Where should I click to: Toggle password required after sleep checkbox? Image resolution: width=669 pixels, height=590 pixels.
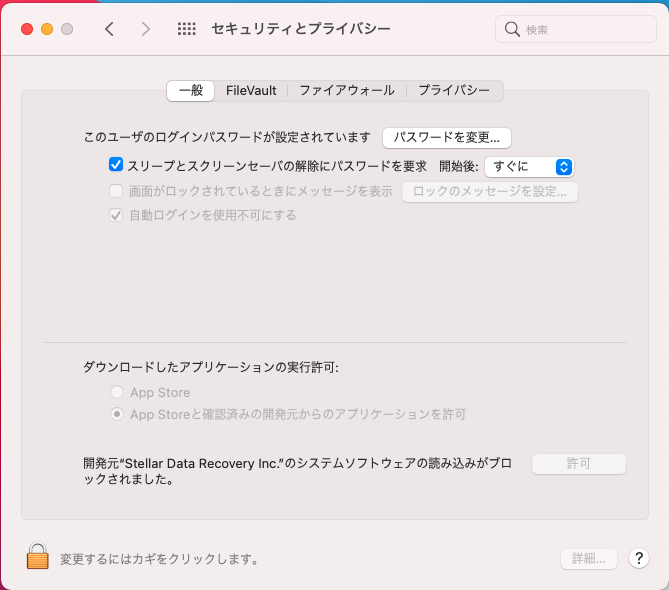click(116, 165)
